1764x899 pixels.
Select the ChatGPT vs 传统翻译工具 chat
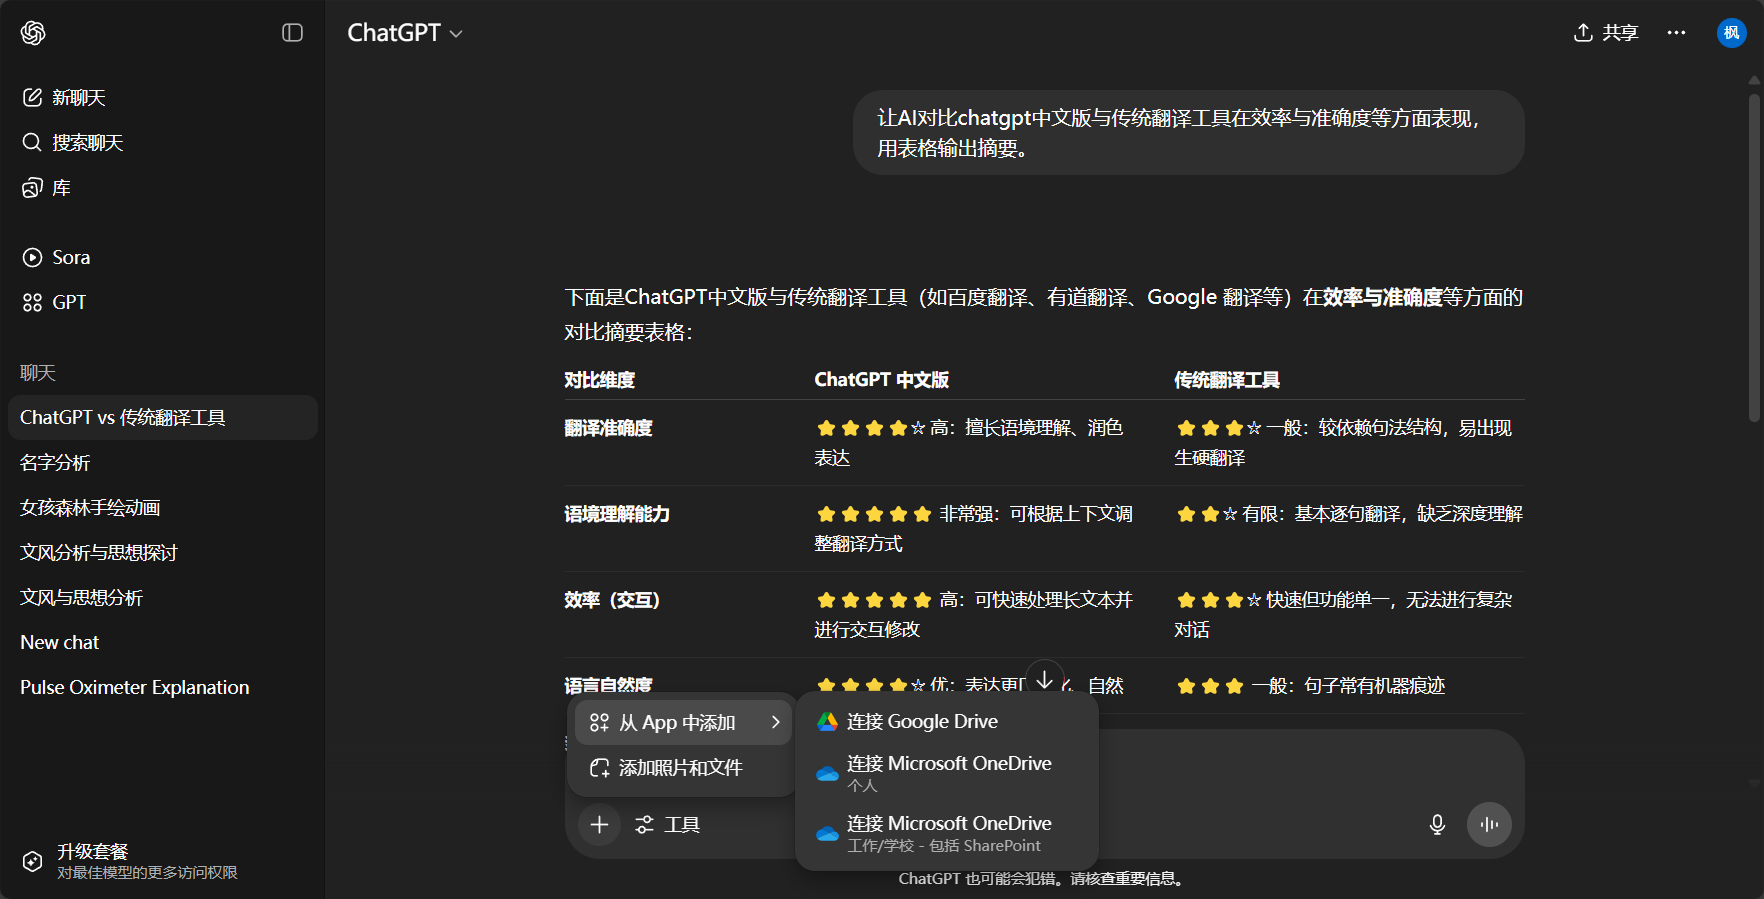tap(162, 417)
